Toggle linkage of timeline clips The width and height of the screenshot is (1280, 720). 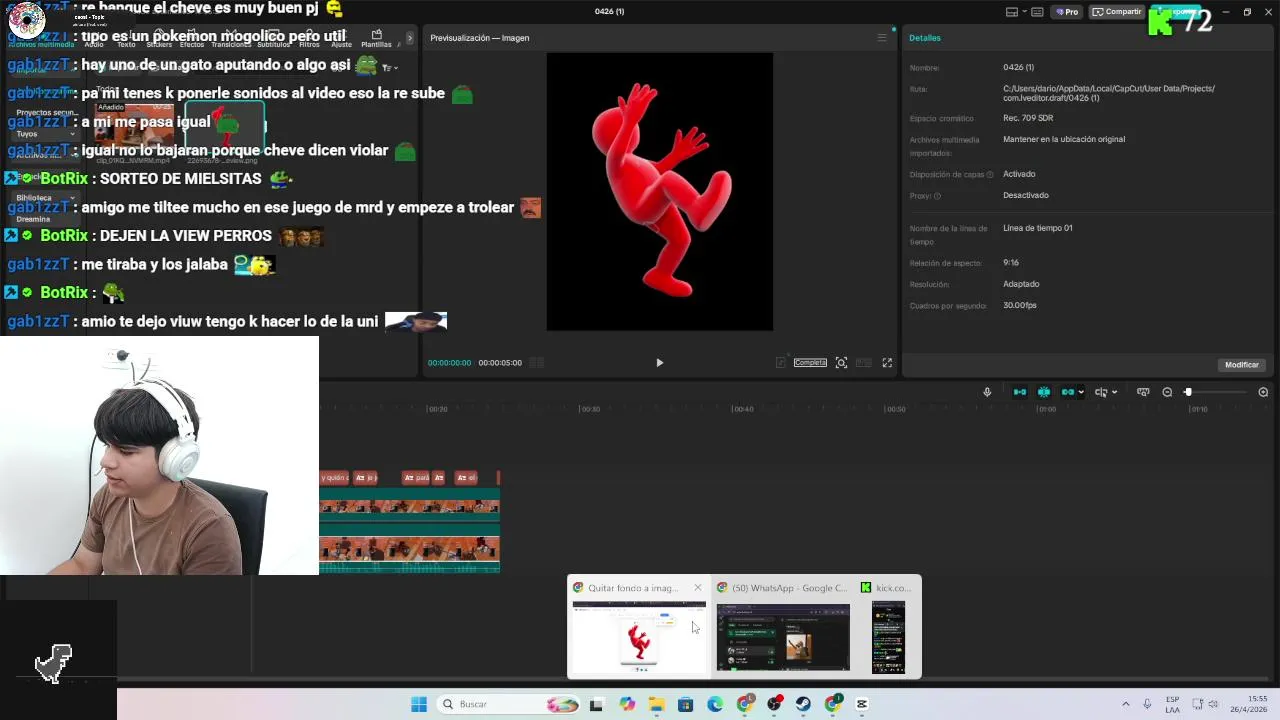pyautogui.click(x=1068, y=392)
